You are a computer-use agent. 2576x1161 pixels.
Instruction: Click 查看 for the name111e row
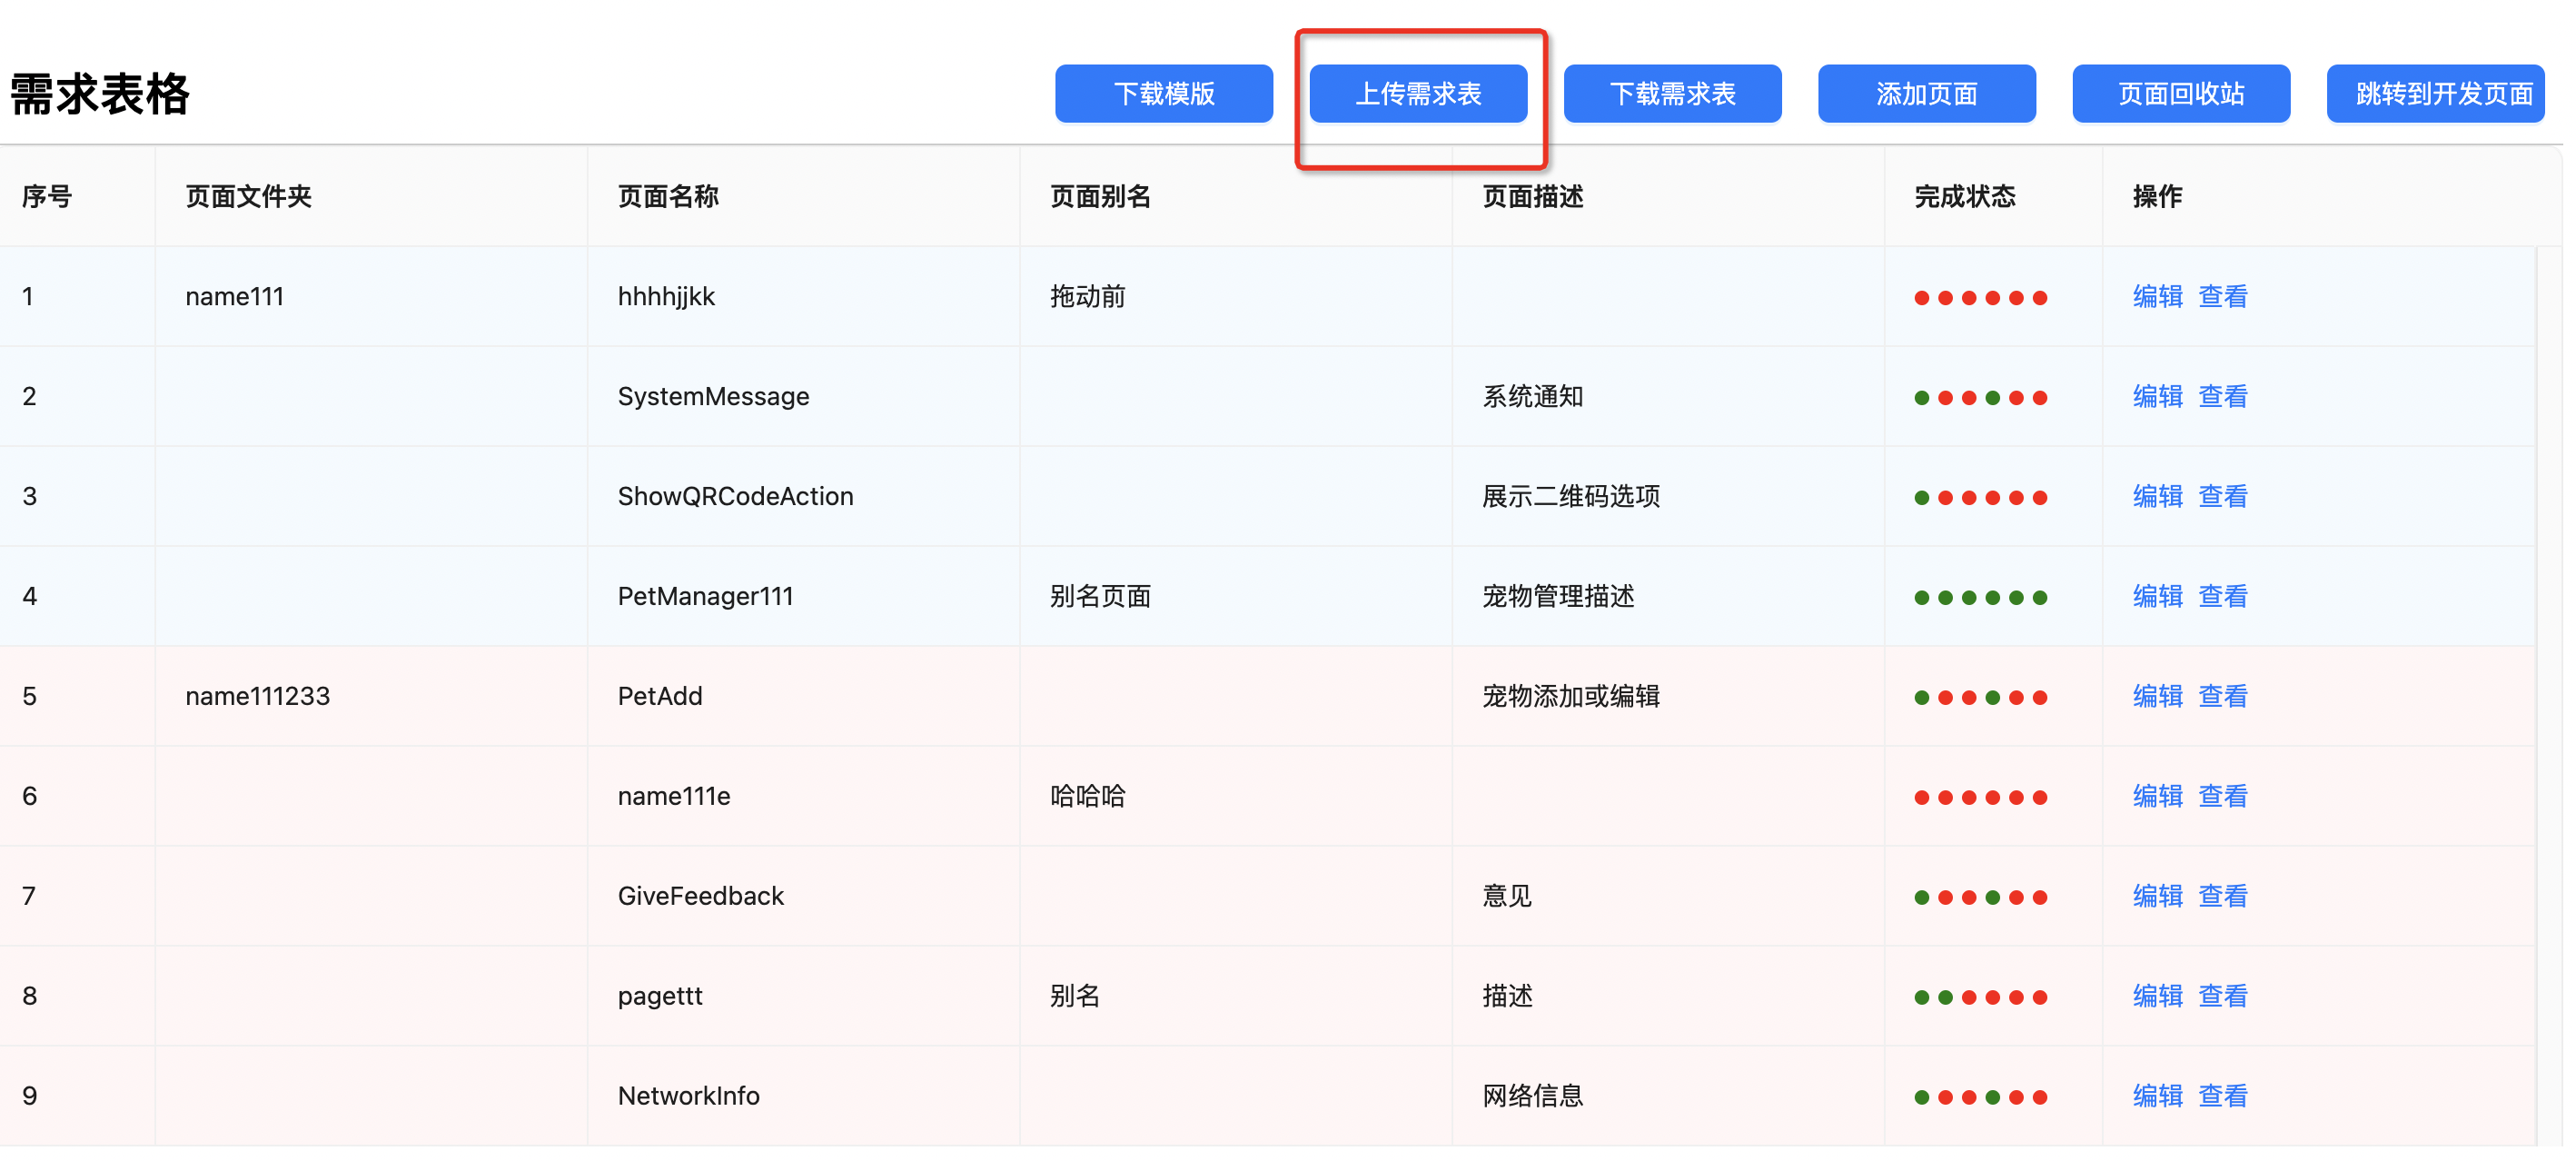coord(2222,797)
